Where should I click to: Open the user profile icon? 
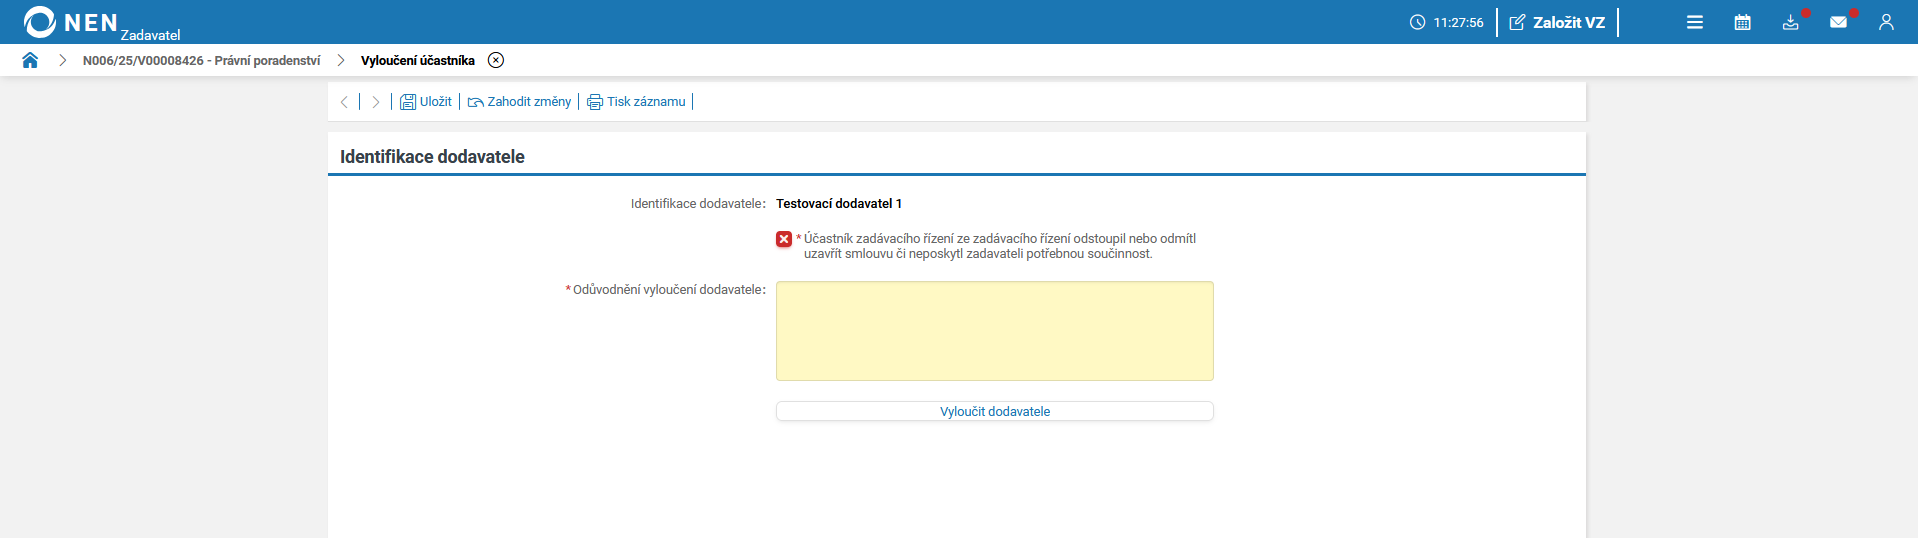[1887, 22]
